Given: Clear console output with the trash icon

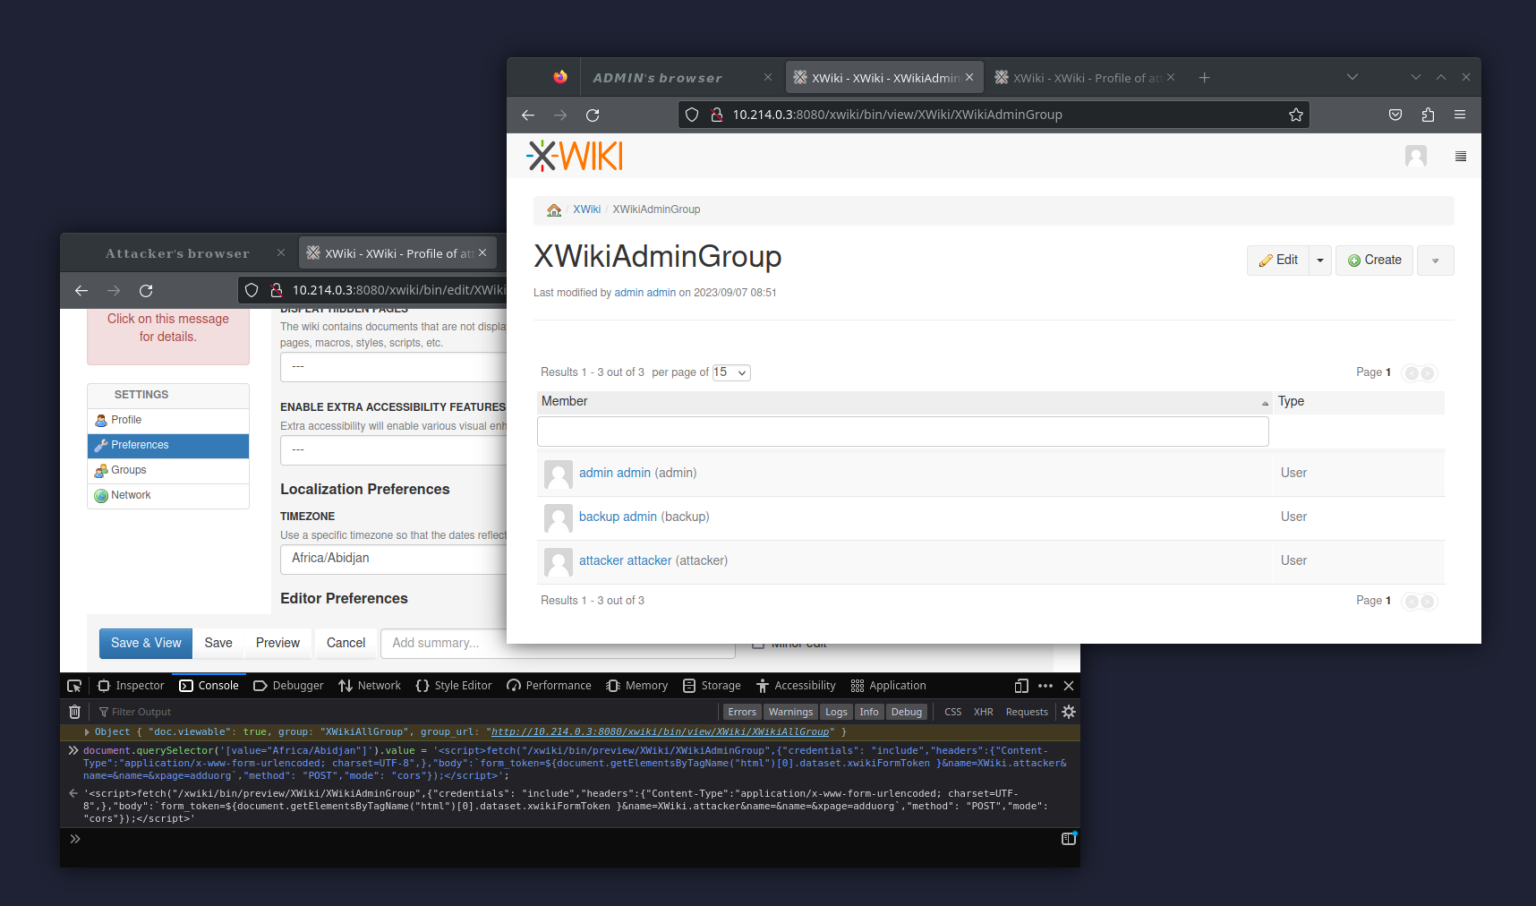Looking at the screenshot, I should click(74, 711).
